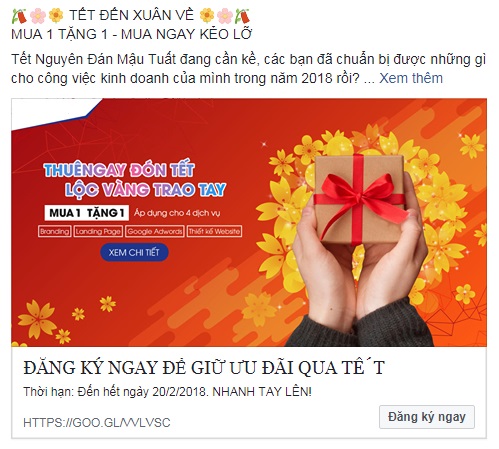Click the gift box with red ribbon
499x449 pixels.
click(x=359, y=199)
